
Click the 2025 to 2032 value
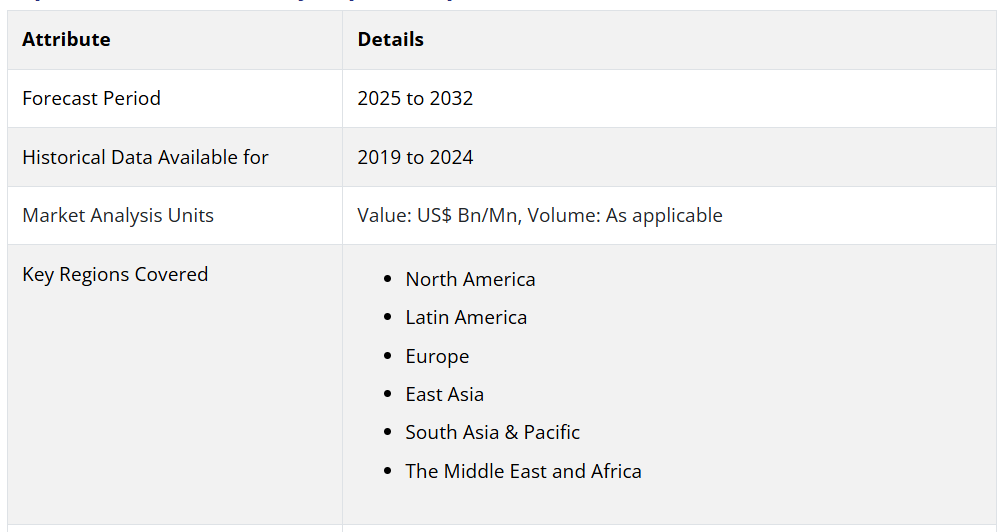pyautogui.click(x=415, y=98)
